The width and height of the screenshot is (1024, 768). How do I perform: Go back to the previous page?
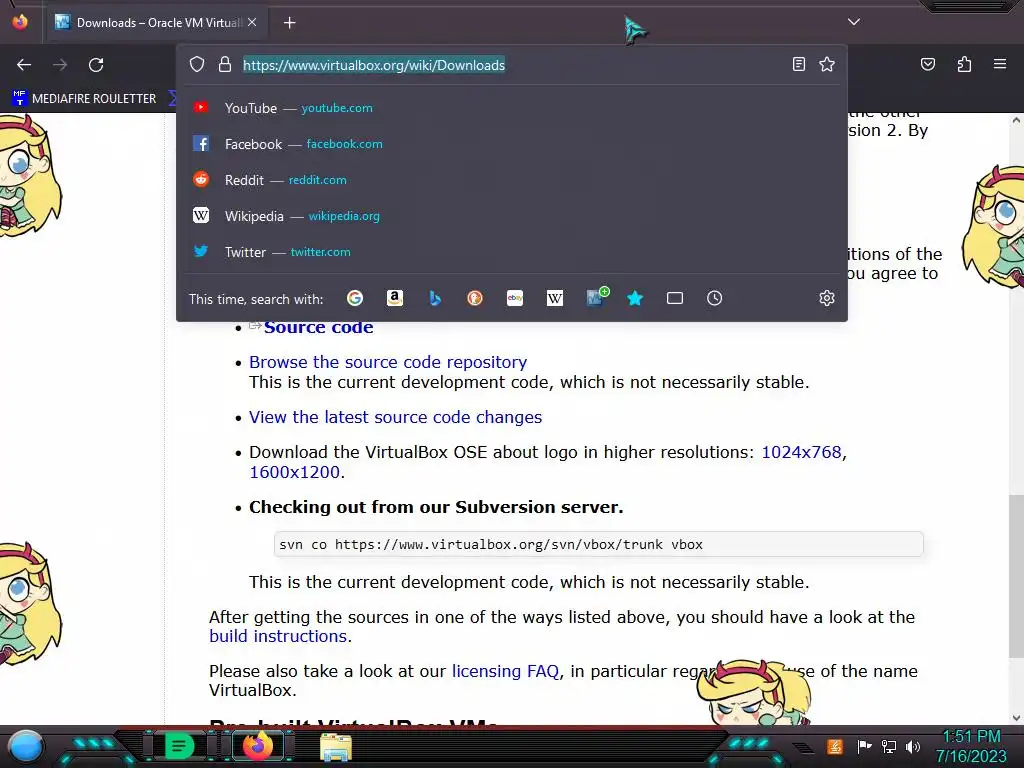(24, 65)
